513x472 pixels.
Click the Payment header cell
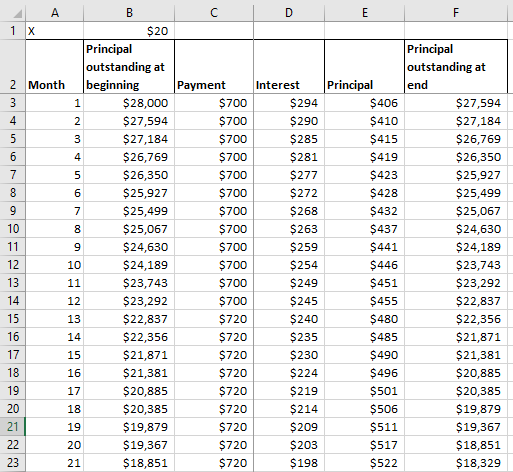[x=214, y=67]
